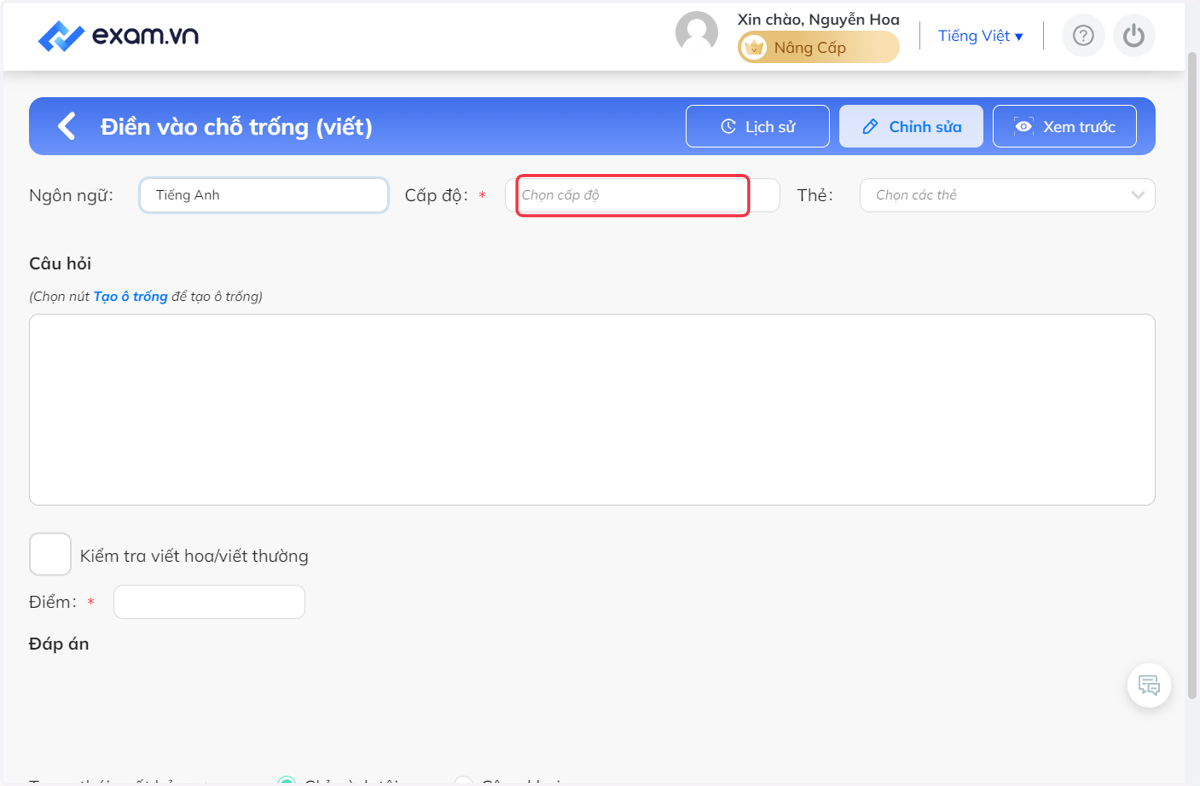
Task: Open the user avatar profile picture
Action: pos(697,32)
